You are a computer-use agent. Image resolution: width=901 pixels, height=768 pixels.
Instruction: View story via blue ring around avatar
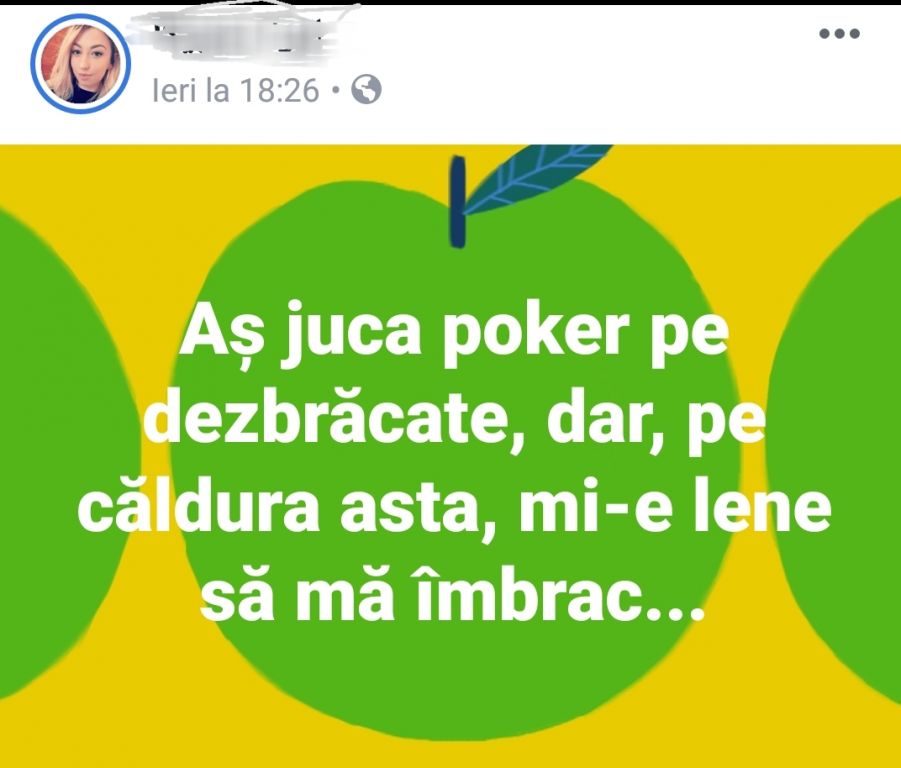click(x=80, y=63)
